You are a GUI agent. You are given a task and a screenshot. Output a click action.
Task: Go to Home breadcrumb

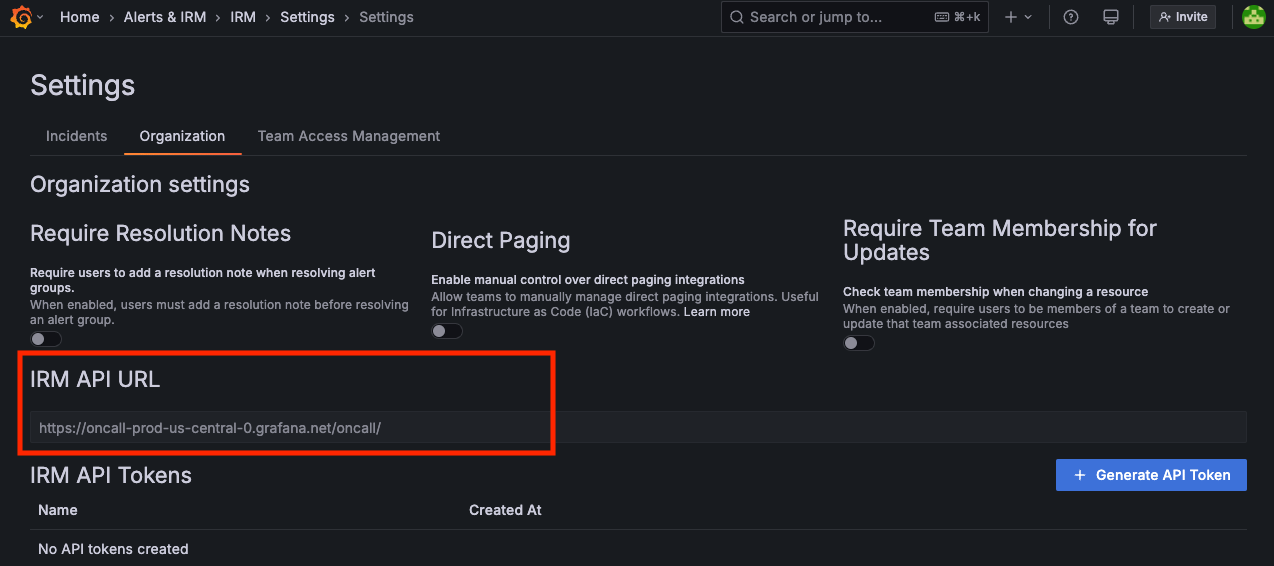click(x=79, y=17)
